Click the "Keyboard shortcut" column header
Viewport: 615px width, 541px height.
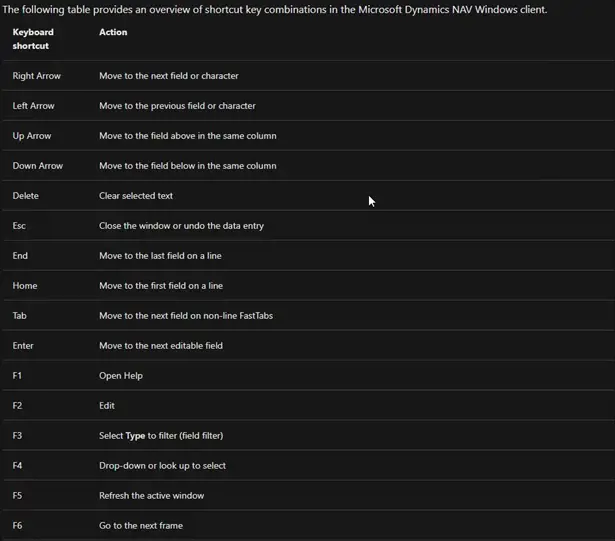click(33, 39)
